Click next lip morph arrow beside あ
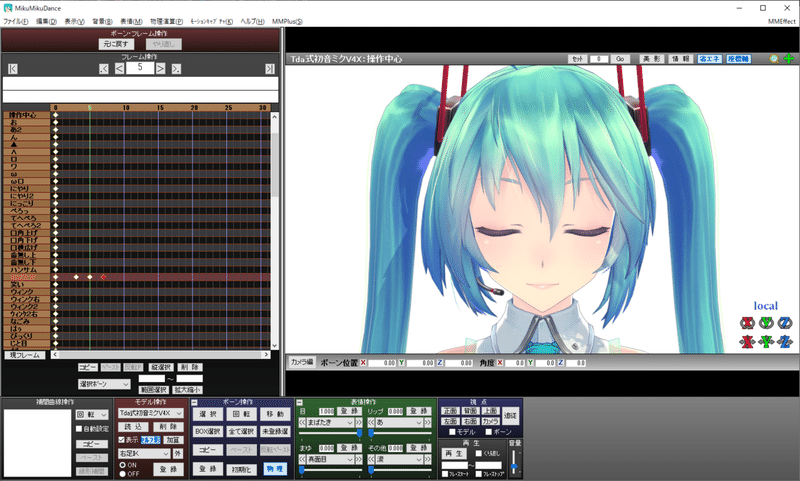The image size is (800, 481). (x=428, y=423)
